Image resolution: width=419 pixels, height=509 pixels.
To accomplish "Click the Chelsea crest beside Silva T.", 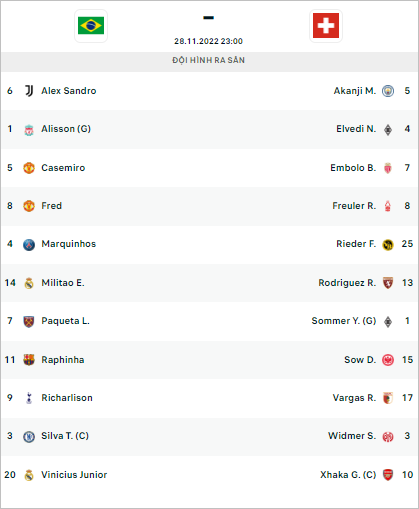I will coord(29,436).
